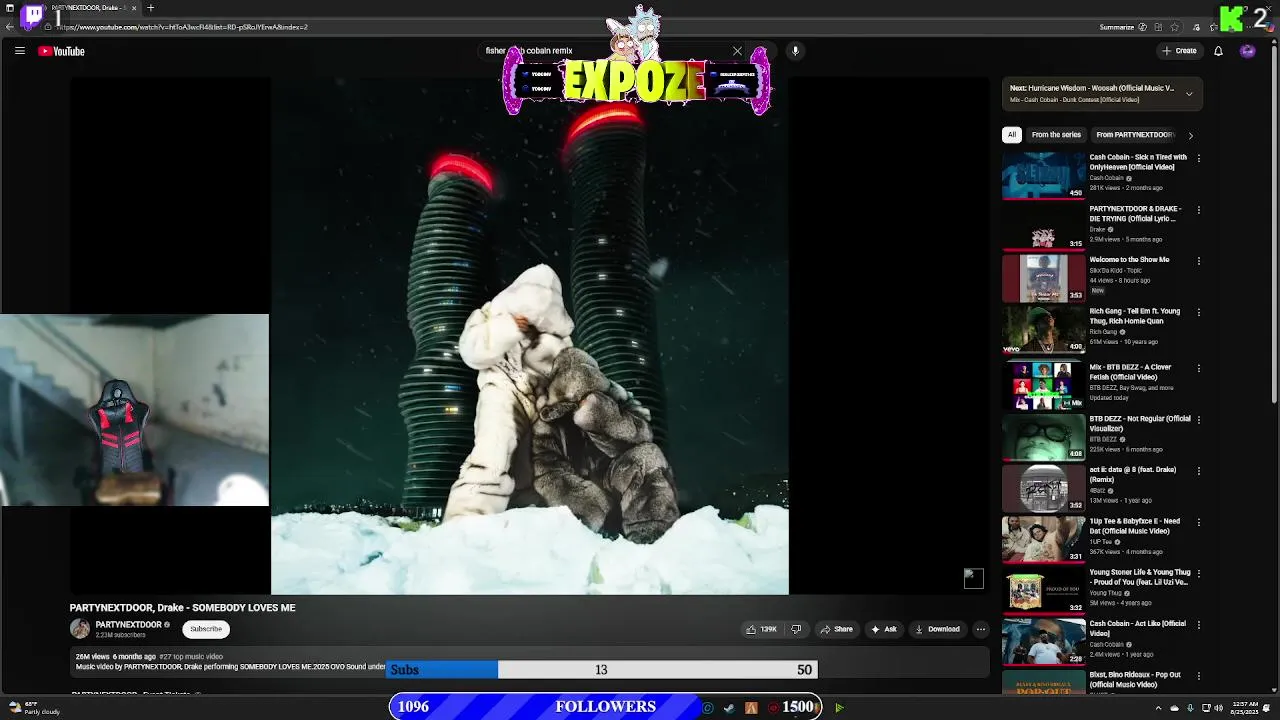The width and height of the screenshot is (1280, 720).
Task: Open options menu for Cash Cobain Act Like
Action: [x=1198, y=625]
